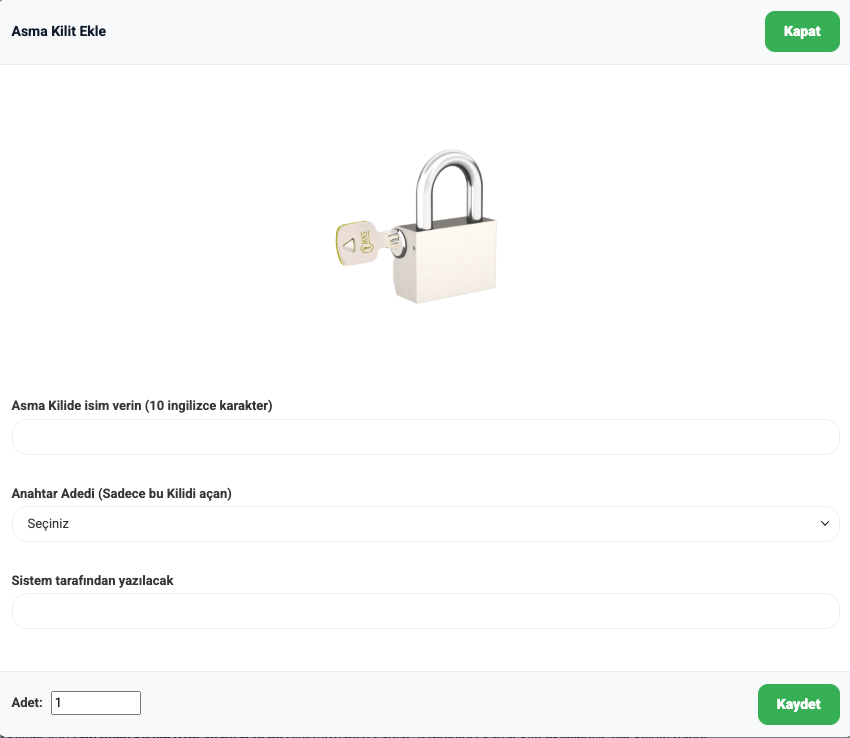Choose a key quantity from Seçiniz
This screenshot has height=738, width=850.
click(425, 523)
